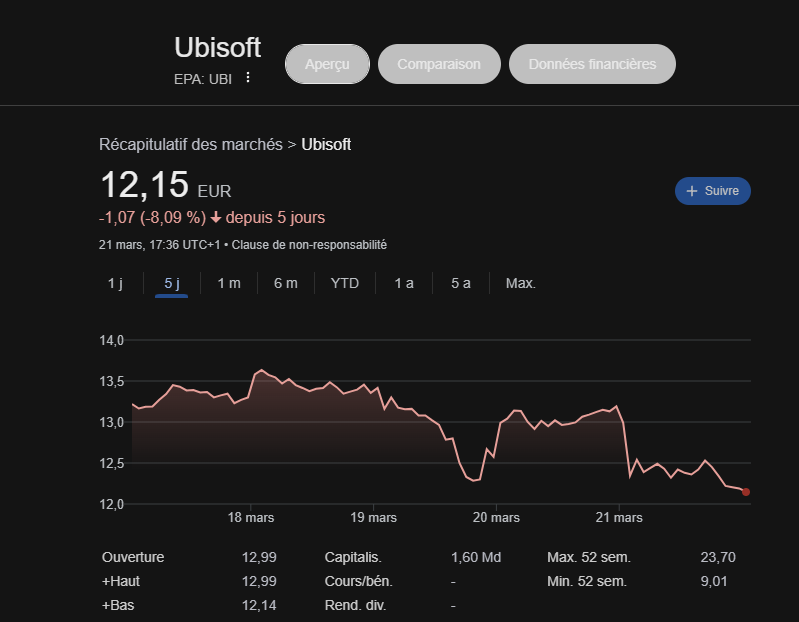Viewport: 799px width, 622px height.
Task: Select the Aperçu tab
Action: click(x=327, y=64)
